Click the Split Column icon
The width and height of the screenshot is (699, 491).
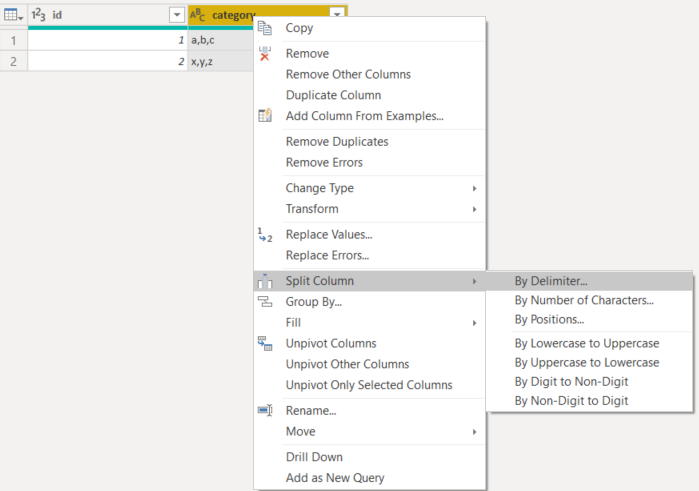(265, 281)
